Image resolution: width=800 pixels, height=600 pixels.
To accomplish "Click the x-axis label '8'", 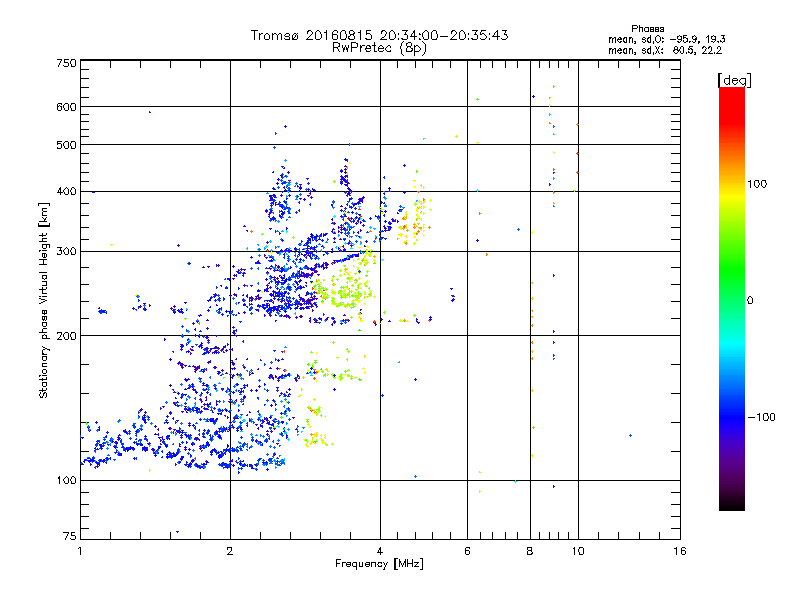I will 530,551.
